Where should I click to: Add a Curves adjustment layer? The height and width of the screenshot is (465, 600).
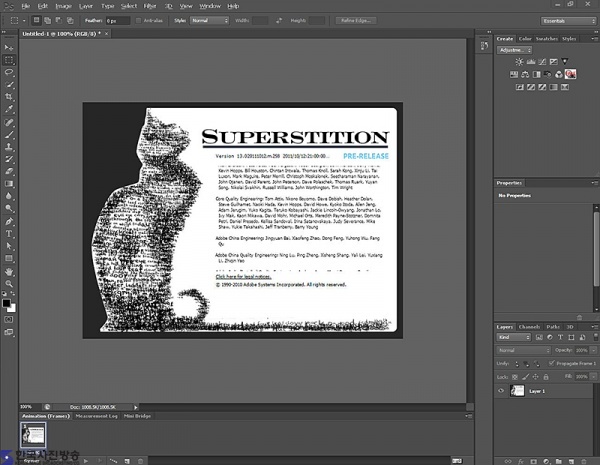[x=542, y=62]
